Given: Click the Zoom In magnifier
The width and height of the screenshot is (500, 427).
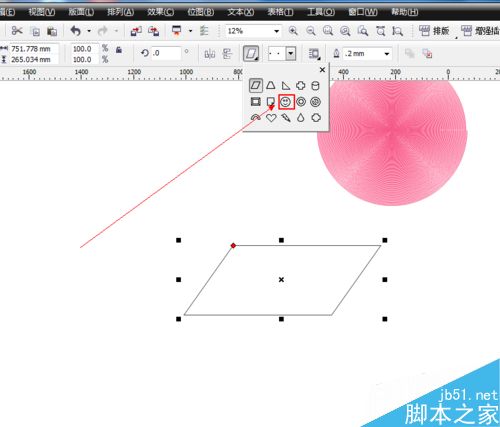Looking at the screenshot, I should coord(293,31).
